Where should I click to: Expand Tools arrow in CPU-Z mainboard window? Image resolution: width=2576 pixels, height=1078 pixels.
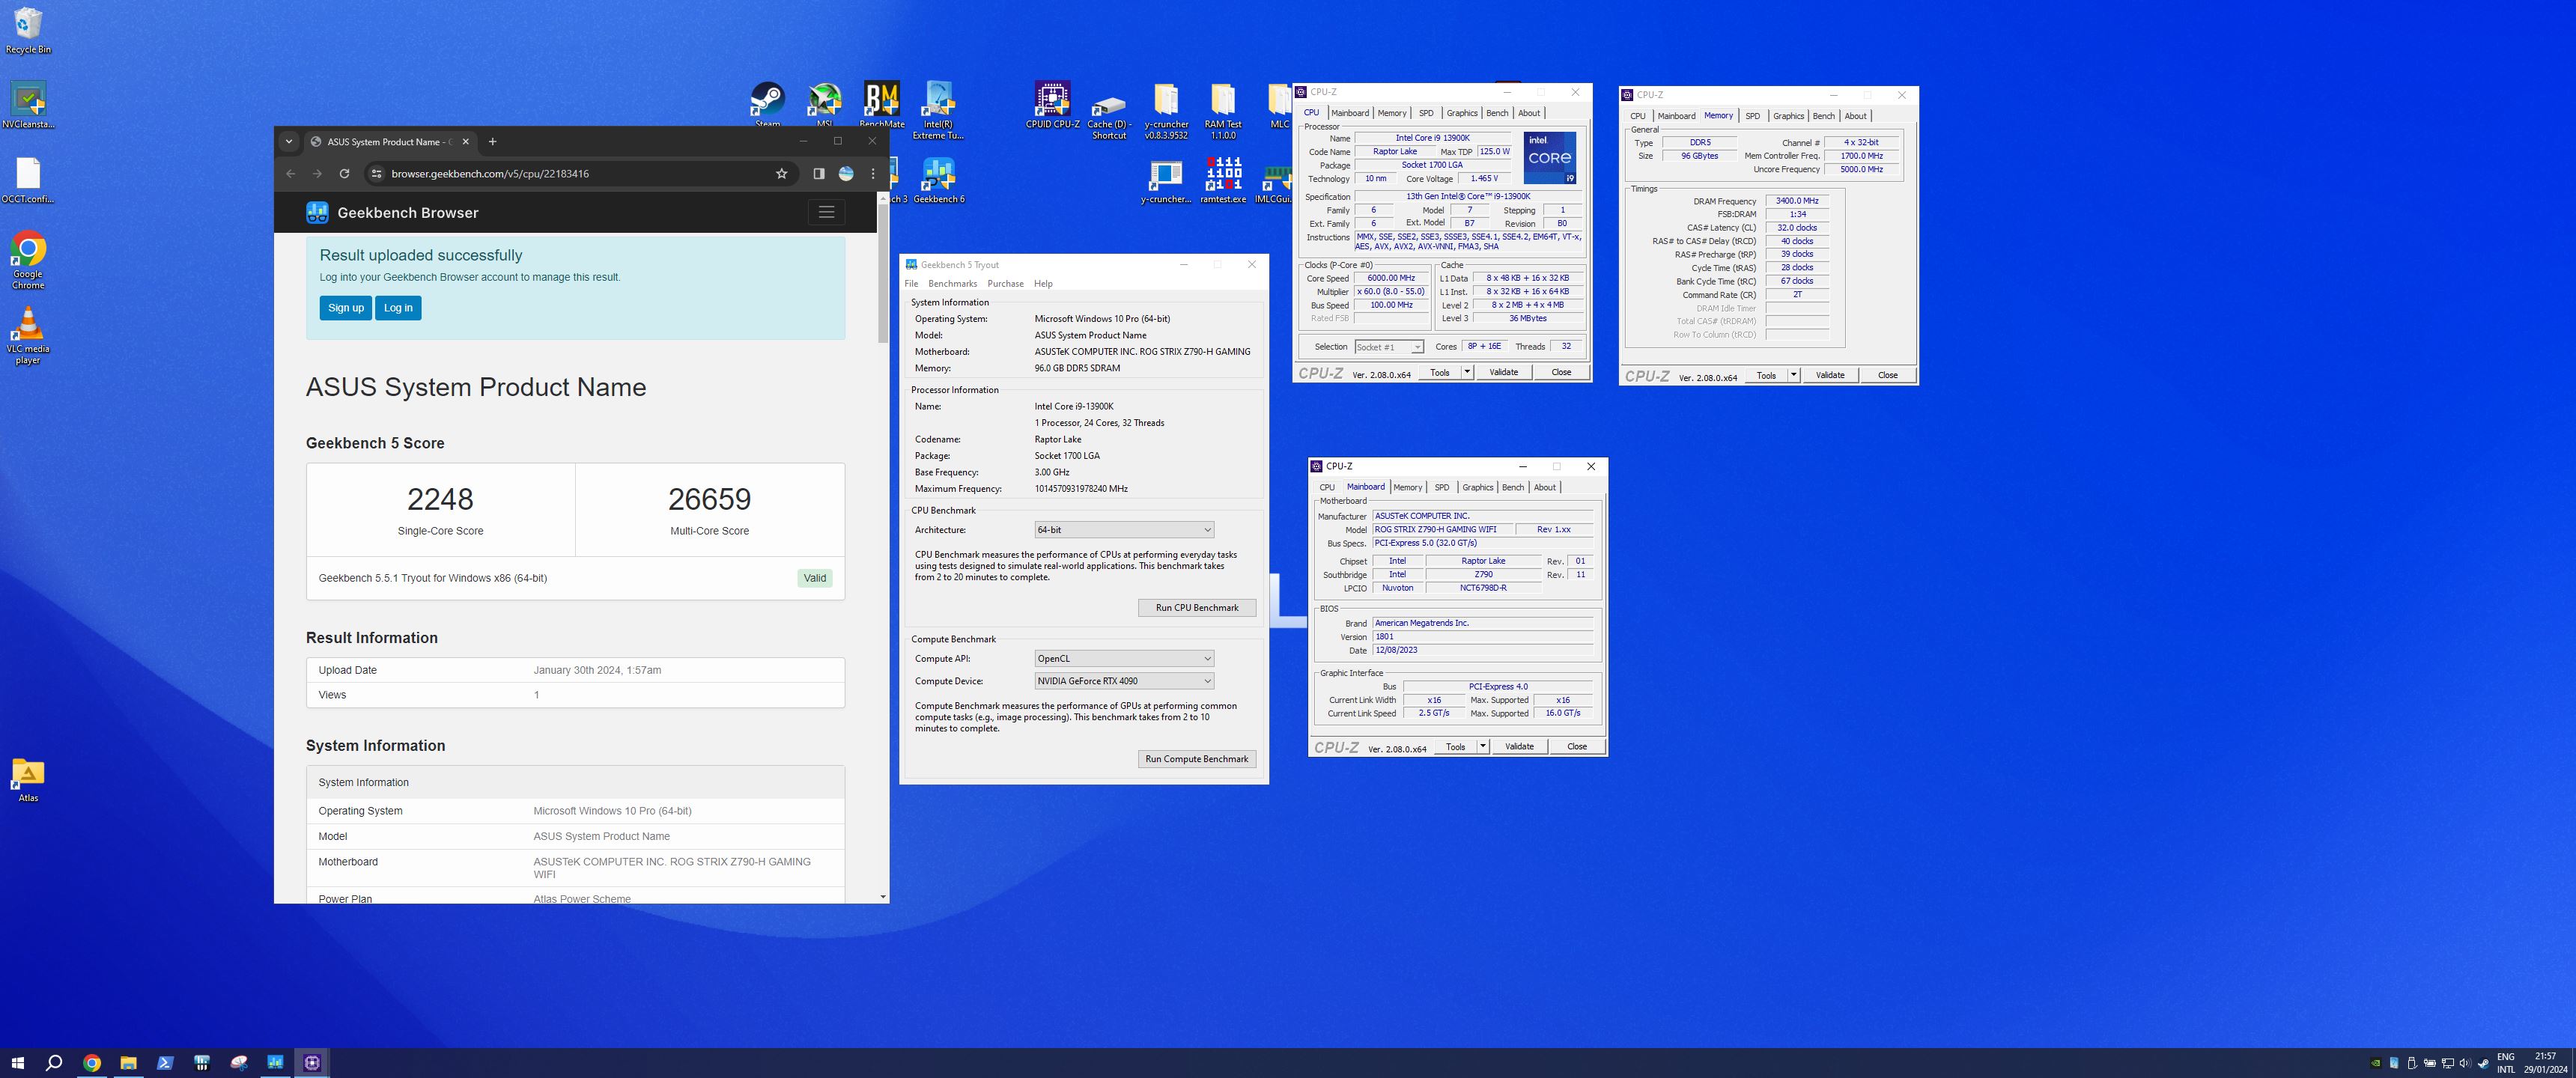coord(1483,746)
